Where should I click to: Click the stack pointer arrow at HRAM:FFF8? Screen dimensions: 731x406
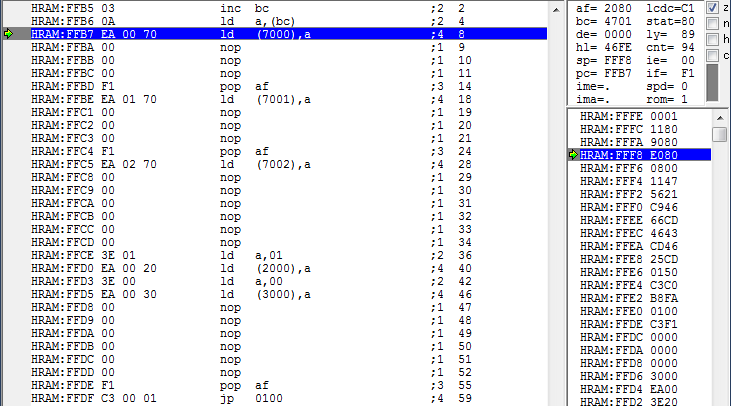click(x=573, y=155)
